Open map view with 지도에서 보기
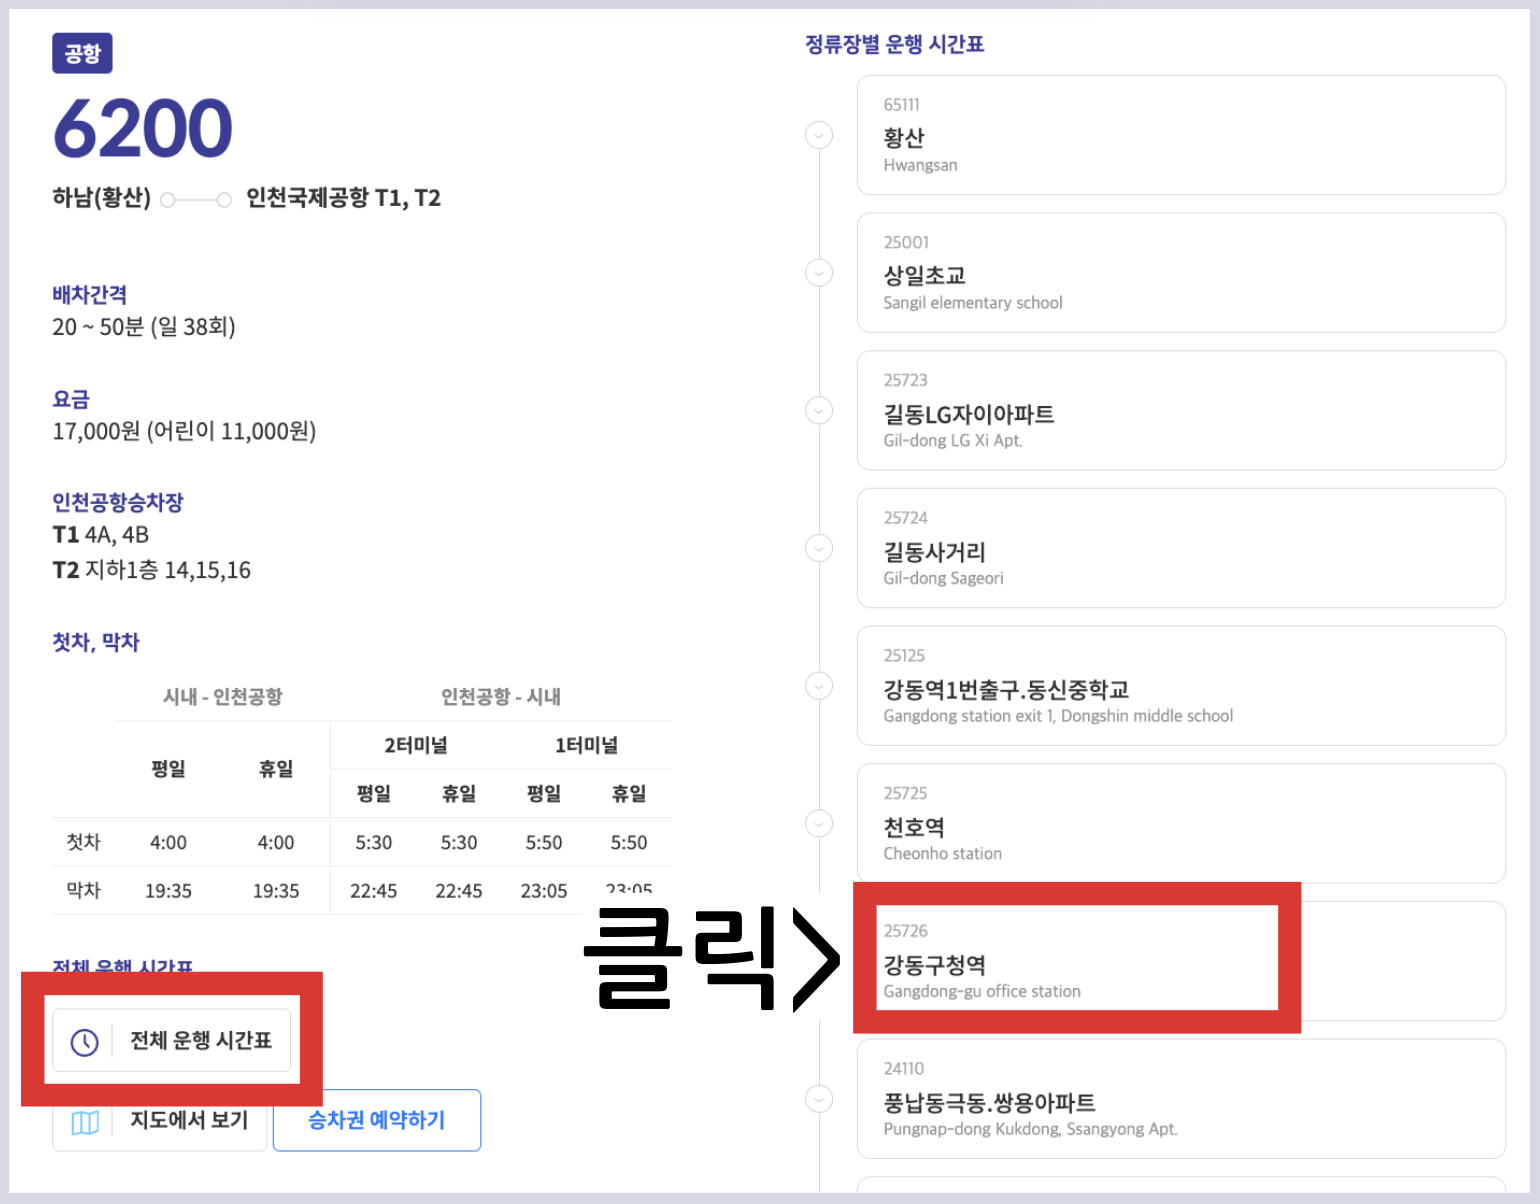Viewport: 1540px width, 1204px height. click(x=160, y=1120)
